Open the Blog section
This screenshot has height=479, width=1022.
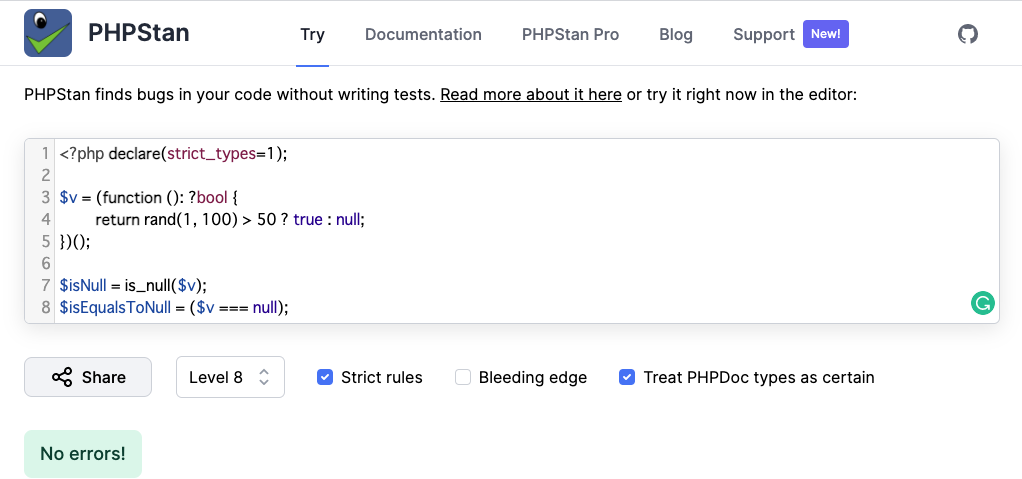coord(676,34)
